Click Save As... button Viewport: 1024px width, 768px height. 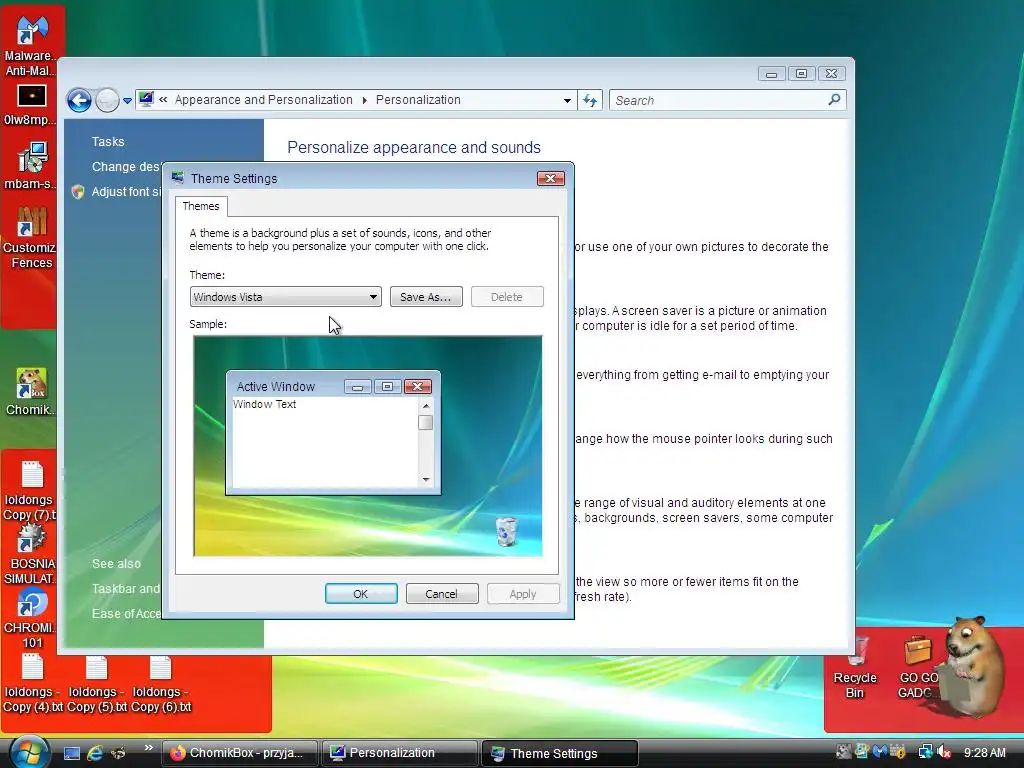coord(426,296)
